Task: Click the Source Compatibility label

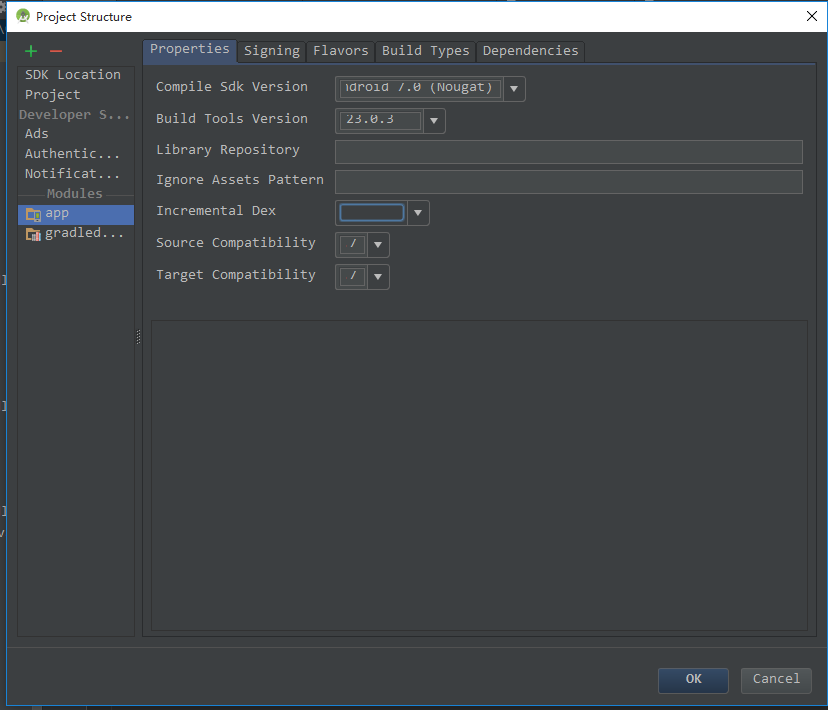Action: point(236,243)
